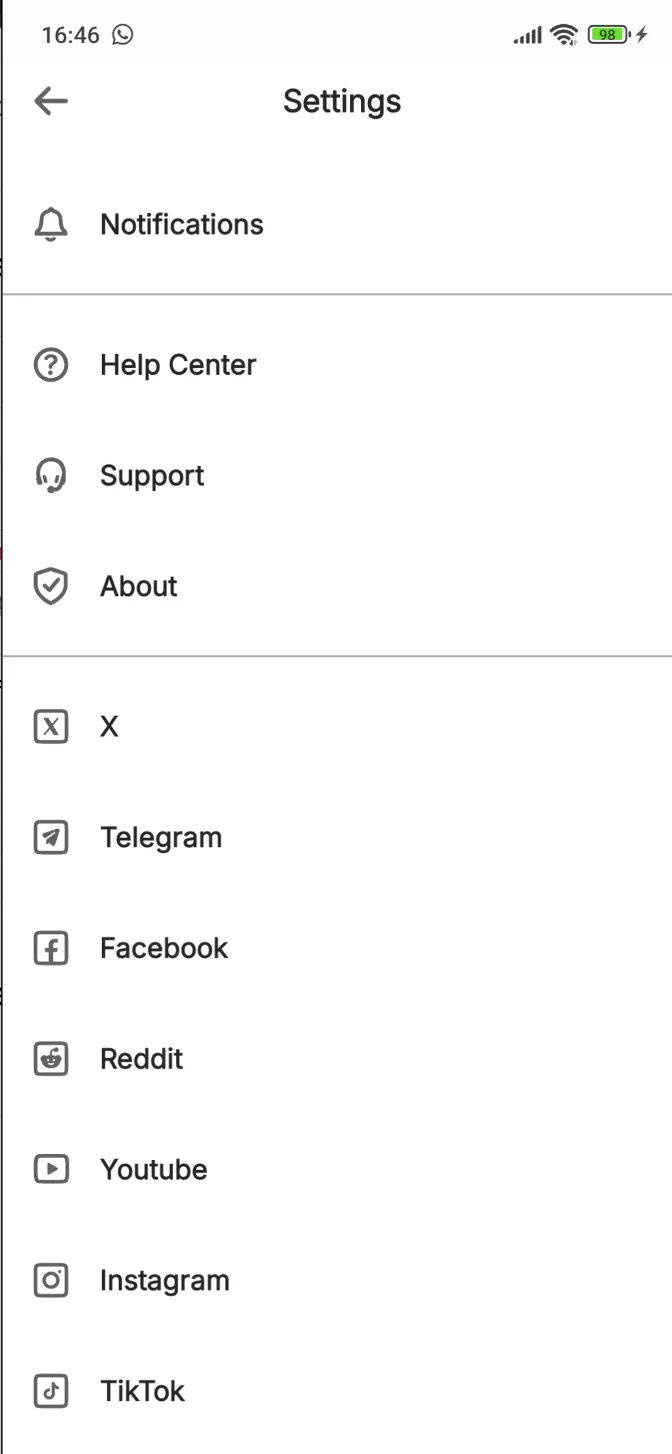This screenshot has height=1454, width=672.
Task: Tap the Notifications bell icon
Action: [x=51, y=225]
